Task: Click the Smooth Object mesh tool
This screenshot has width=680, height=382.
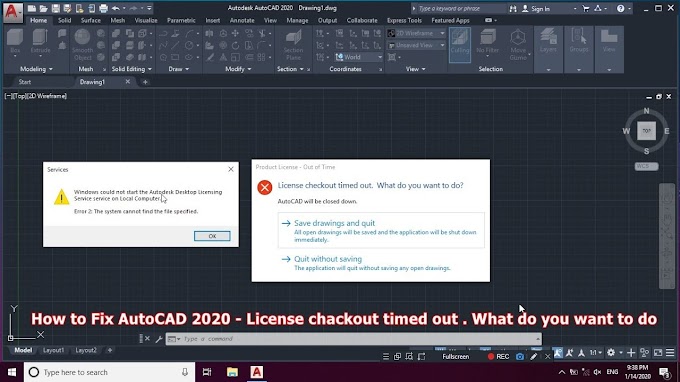Action: tap(82, 45)
